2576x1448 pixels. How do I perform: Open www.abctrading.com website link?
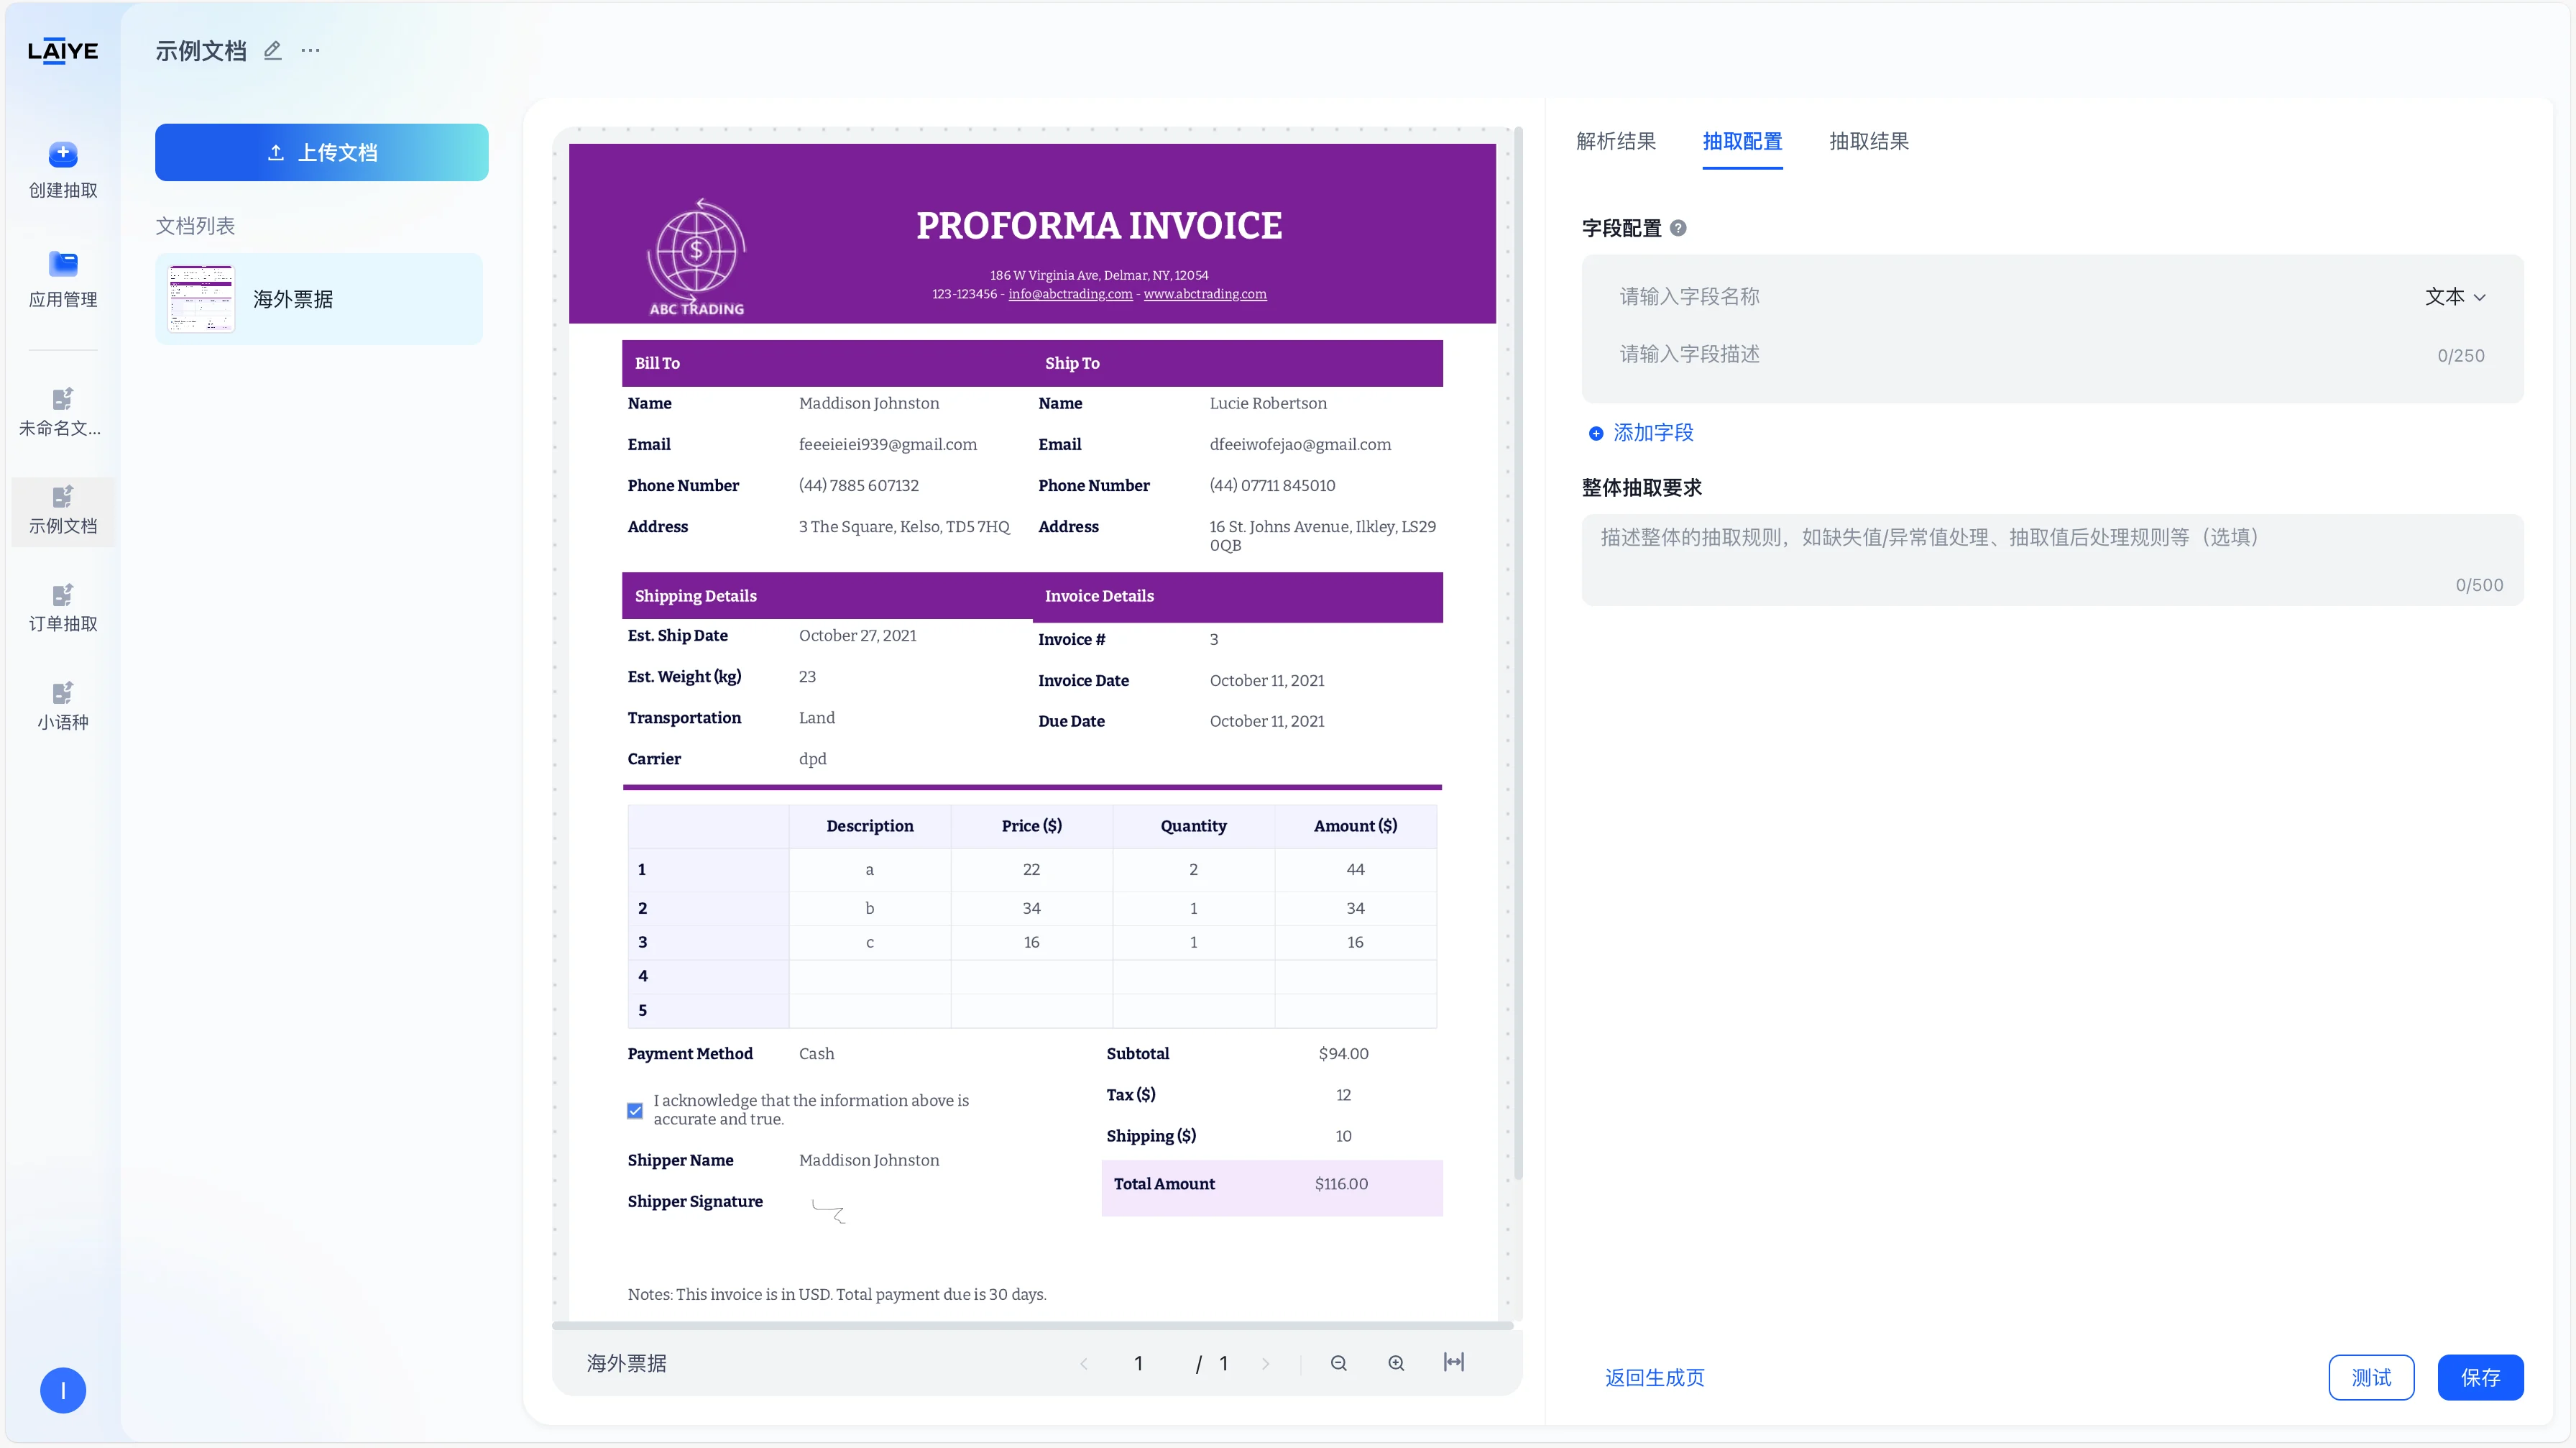pyautogui.click(x=1205, y=294)
